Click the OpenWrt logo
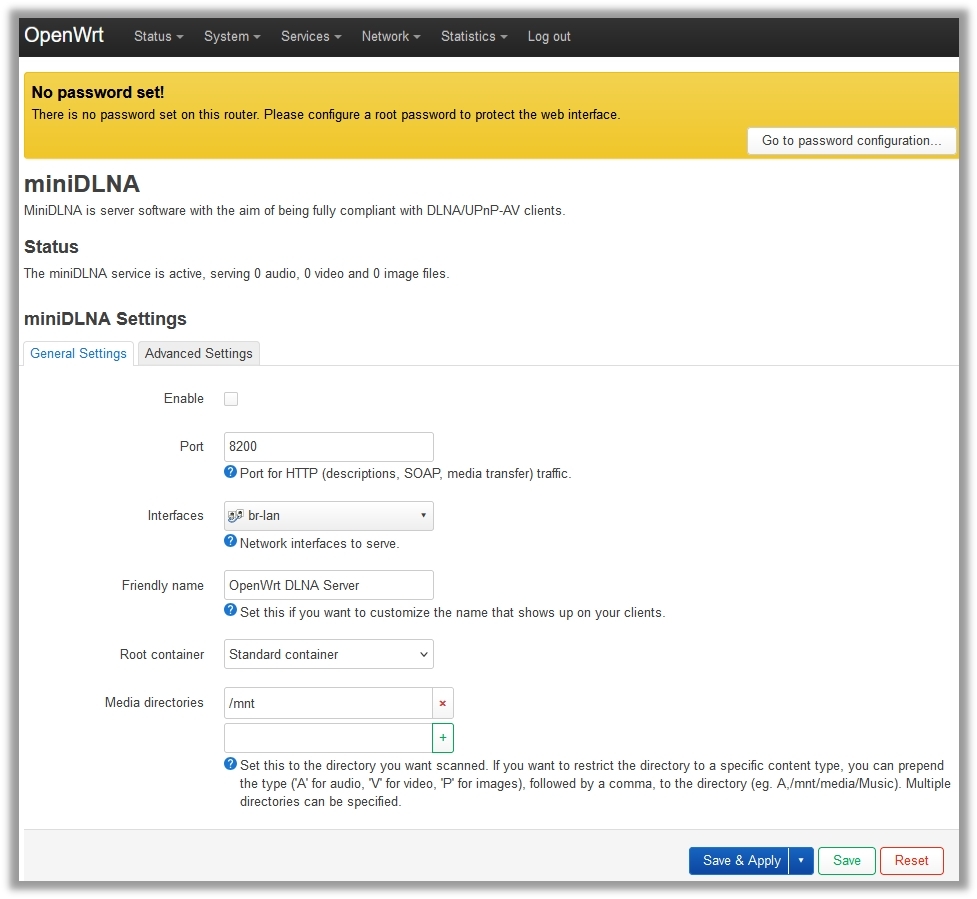 click(x=64, y=36)
